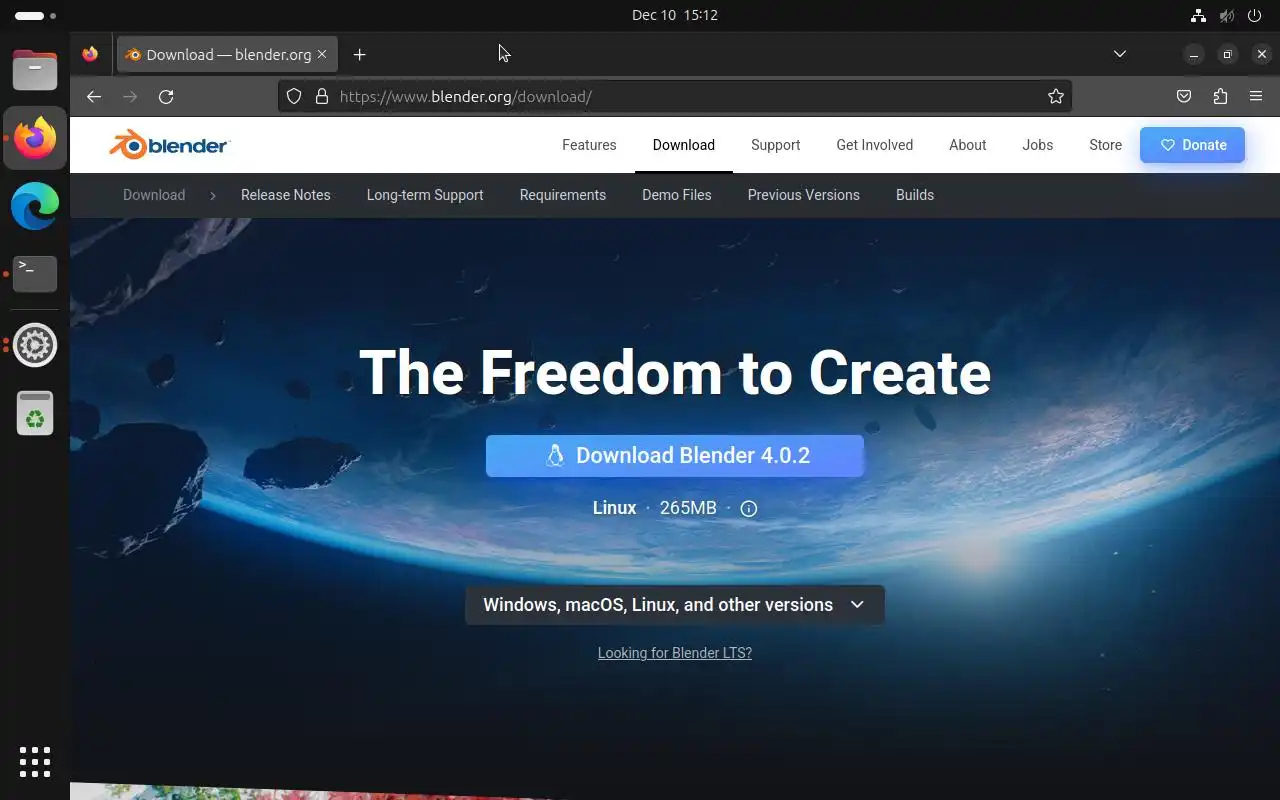Expand Windows, macOS, Linux, and other versions
The image size is (1280, 800).
click(x=675, y=605)
